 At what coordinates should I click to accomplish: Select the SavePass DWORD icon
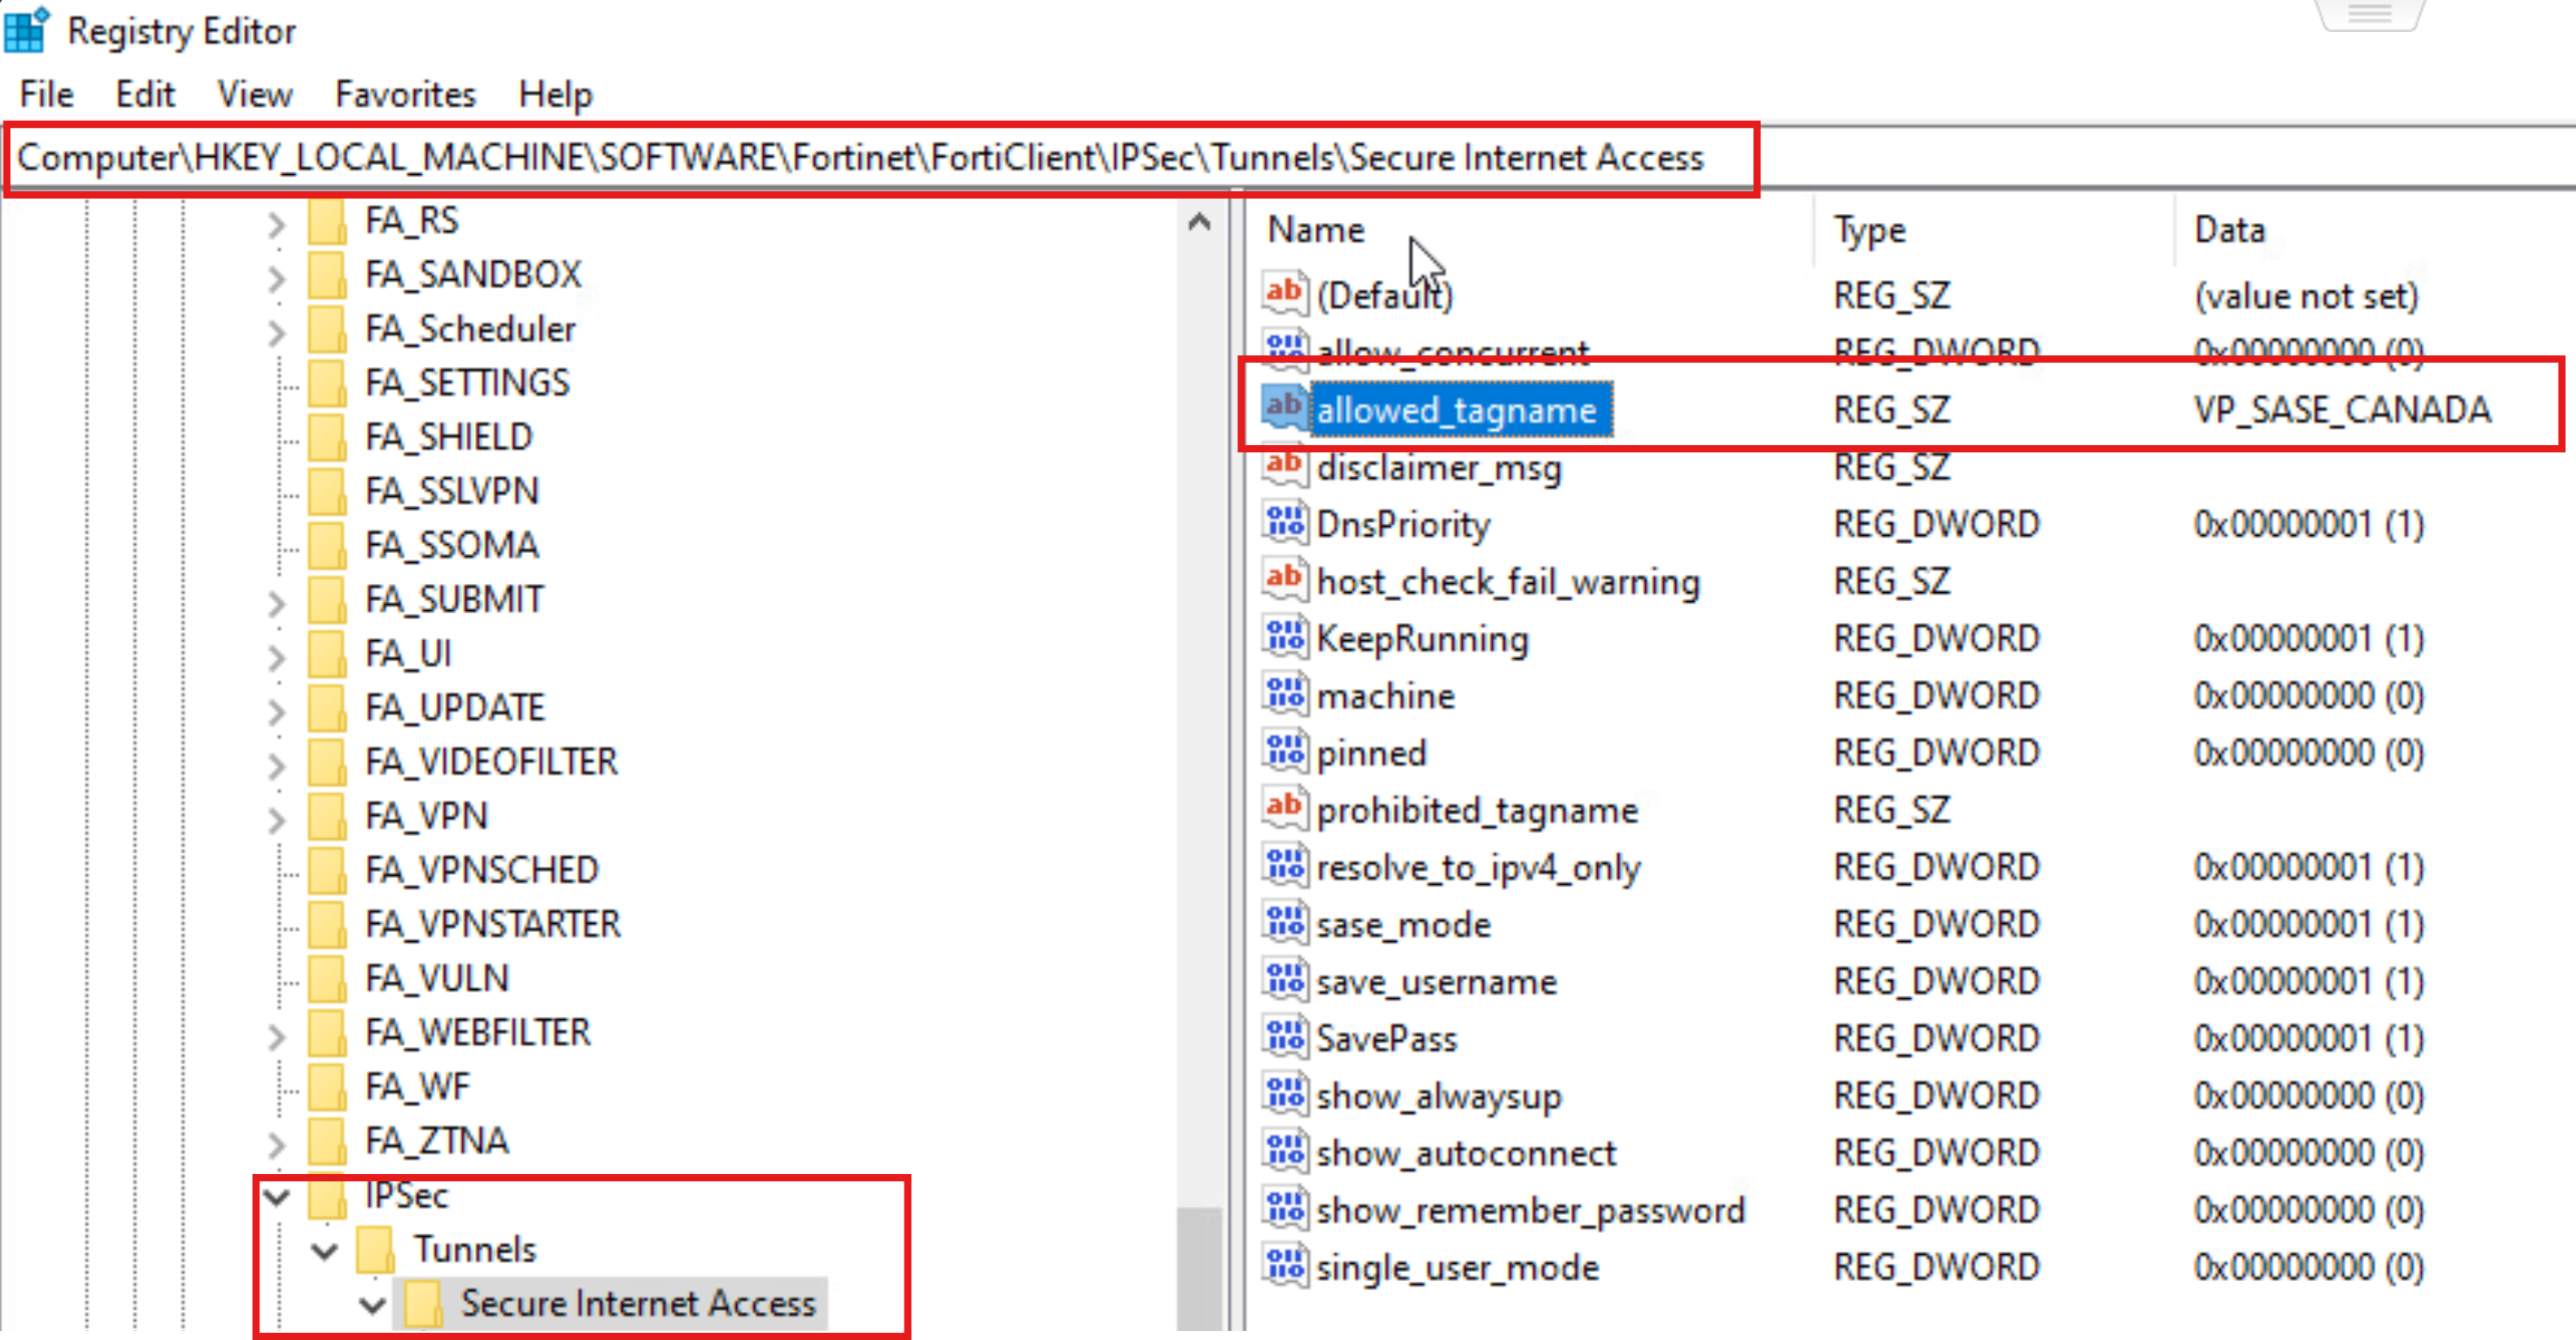point(1284,1036)
